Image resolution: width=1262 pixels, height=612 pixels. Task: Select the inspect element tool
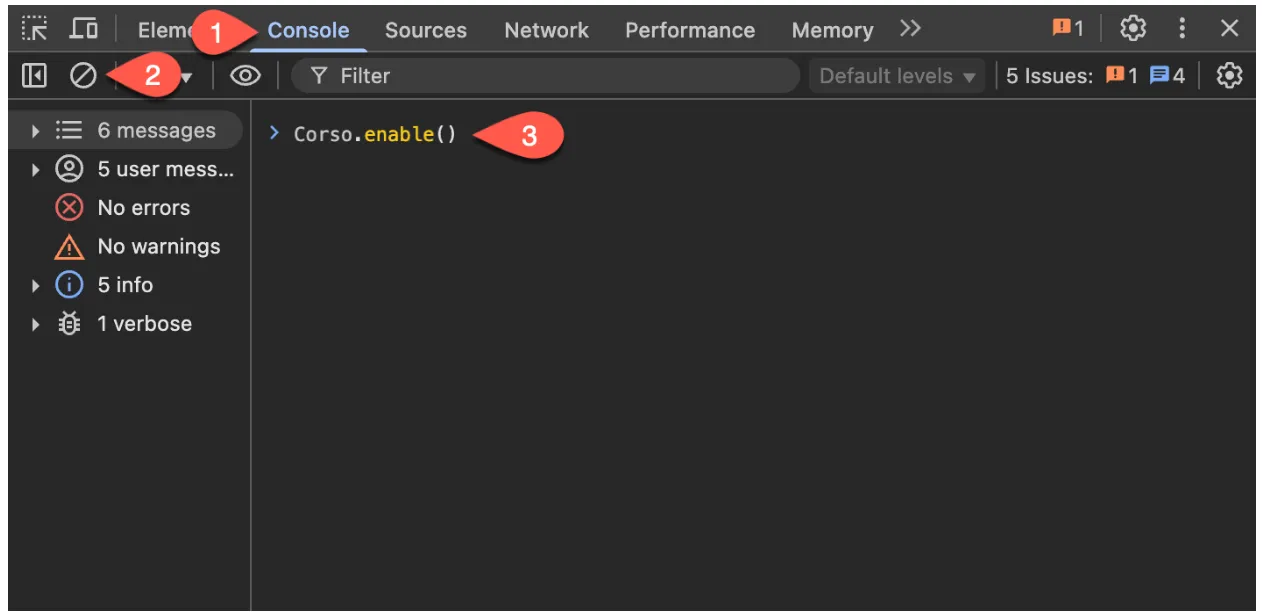pos(34,28)
